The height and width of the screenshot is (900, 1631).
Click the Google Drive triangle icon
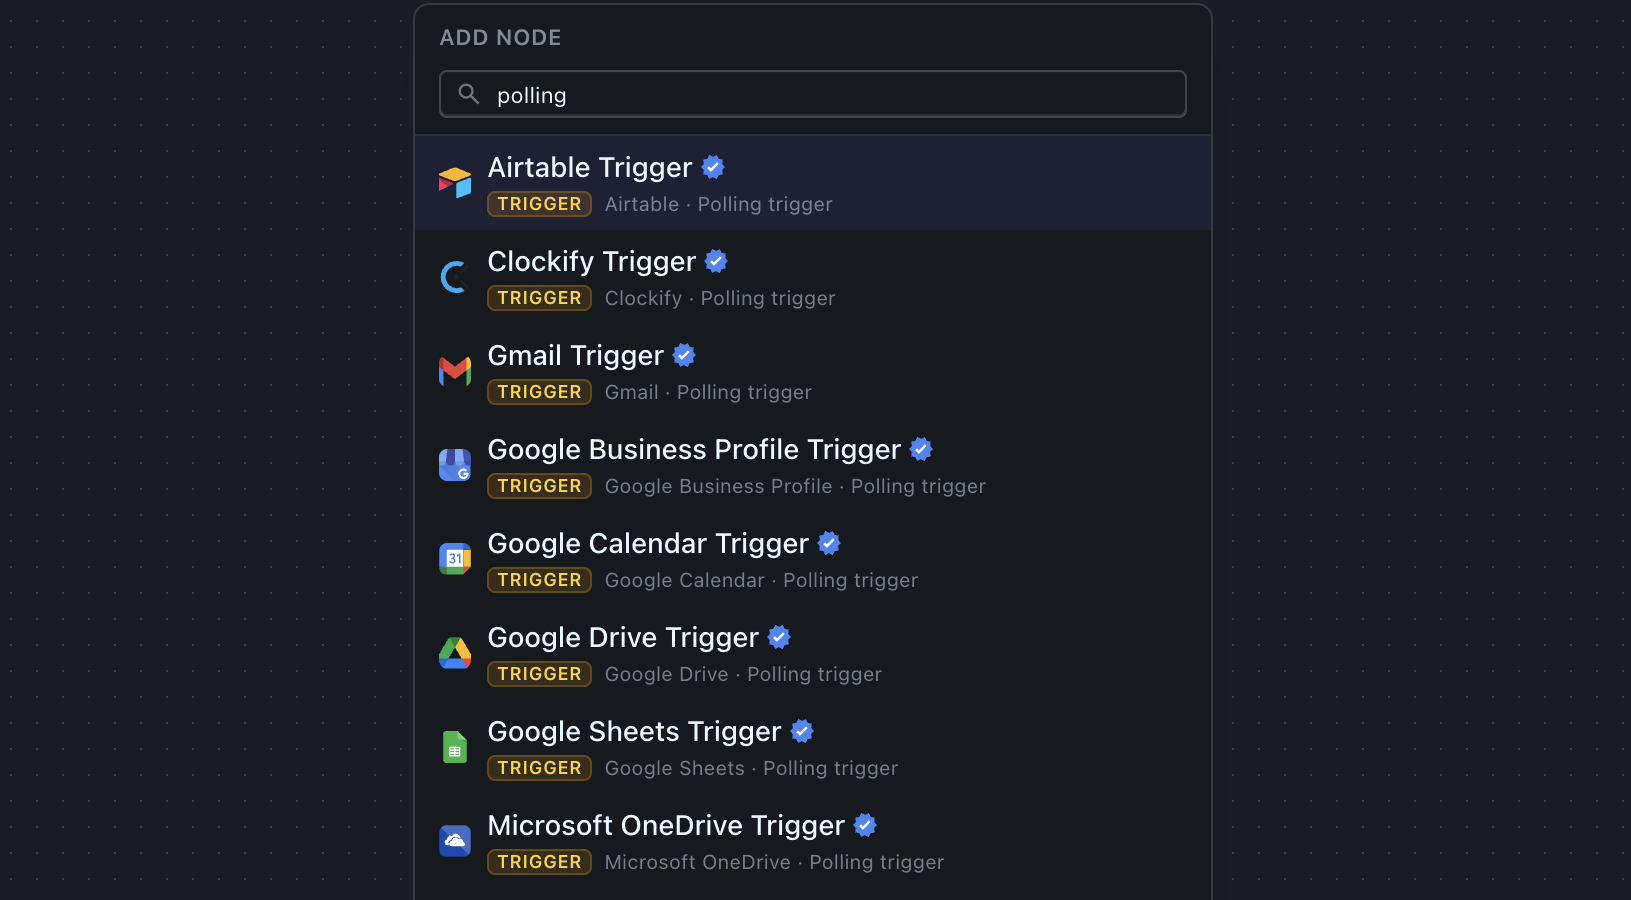click(x=455, y=653)
